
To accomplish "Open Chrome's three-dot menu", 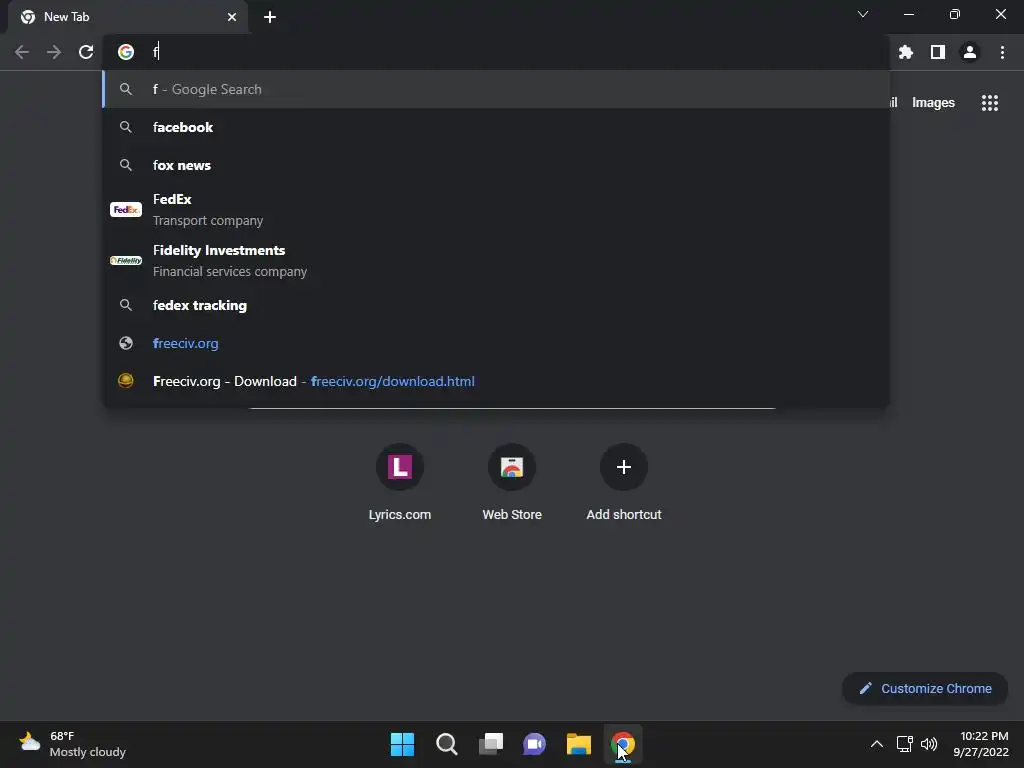I will tap(1002, 52).
